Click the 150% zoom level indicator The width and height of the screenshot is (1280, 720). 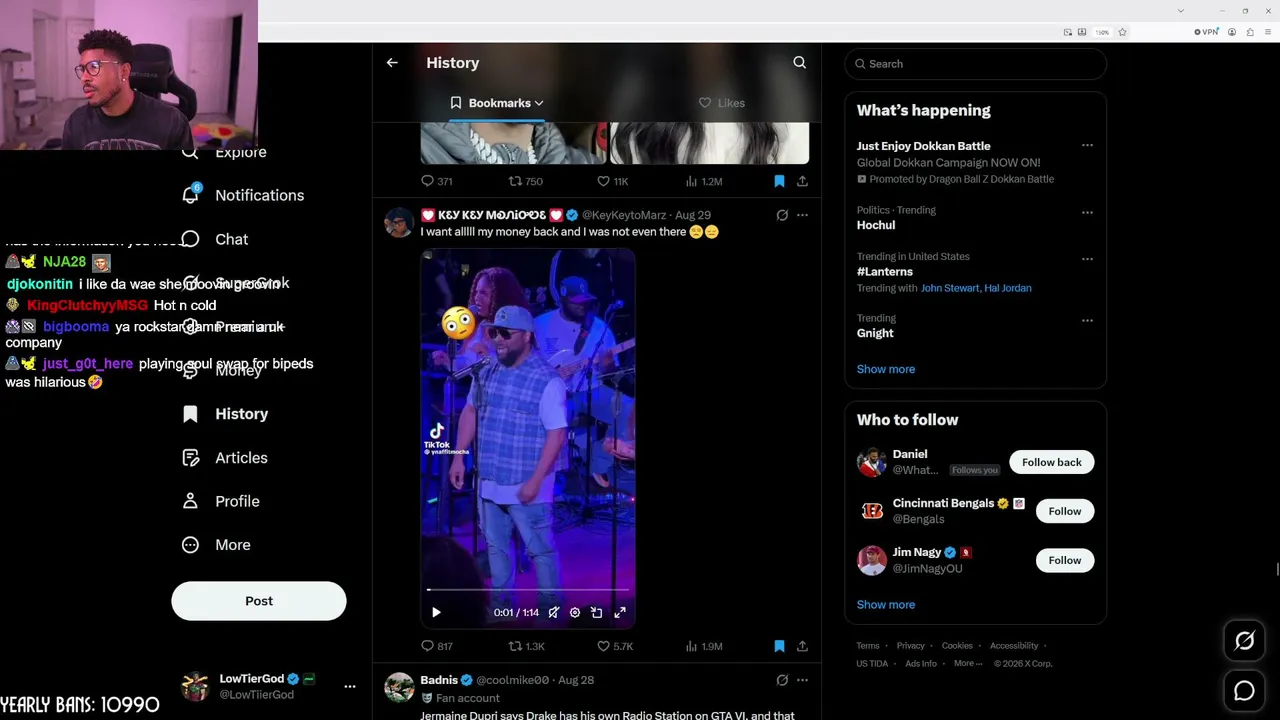[1102, 32]
